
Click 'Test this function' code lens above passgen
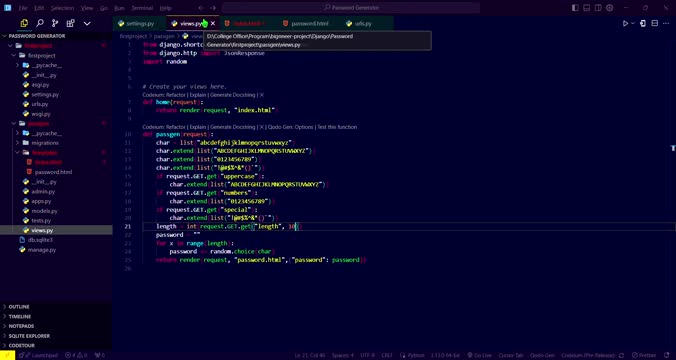[337, 127]
